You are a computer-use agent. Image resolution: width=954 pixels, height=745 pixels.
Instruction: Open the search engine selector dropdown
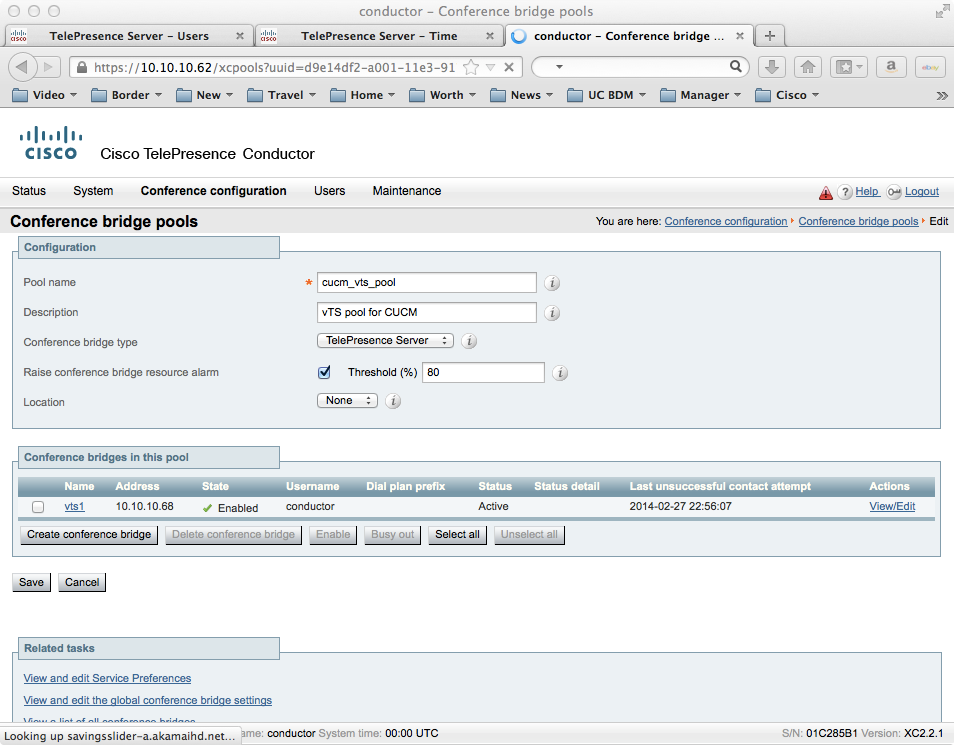pyautogui.click(x=559, y=67)
